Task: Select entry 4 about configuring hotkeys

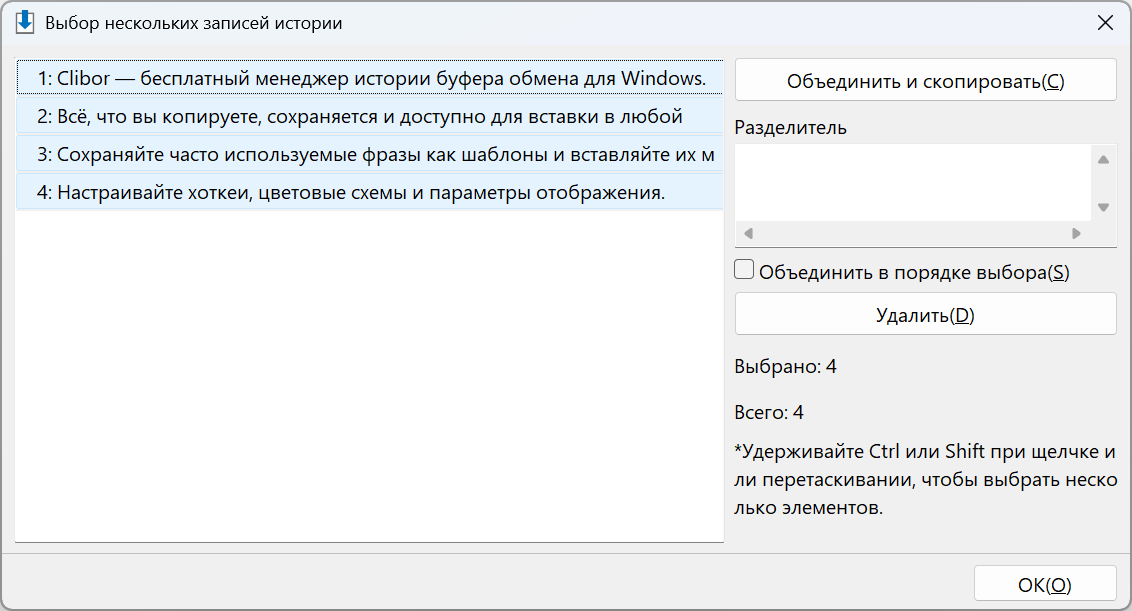Action: pyautogui.click(x=370, y=193)
